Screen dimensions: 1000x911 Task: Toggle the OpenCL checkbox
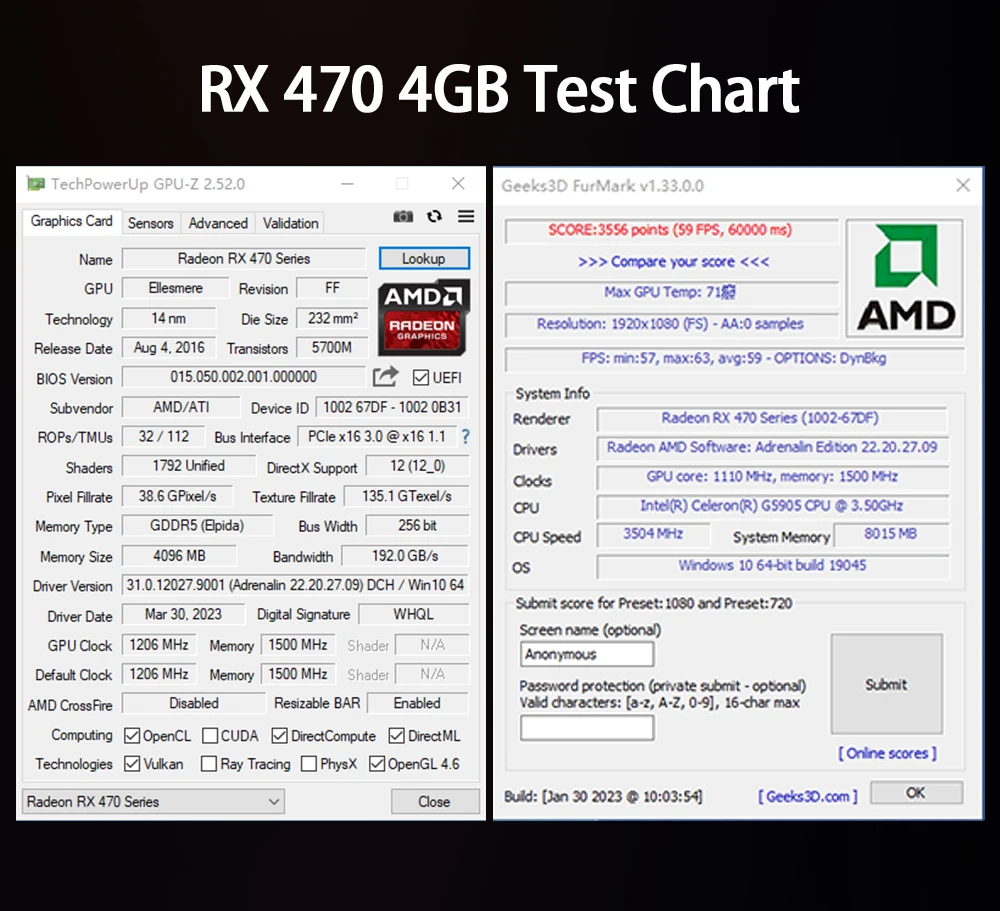pos(132,736)
